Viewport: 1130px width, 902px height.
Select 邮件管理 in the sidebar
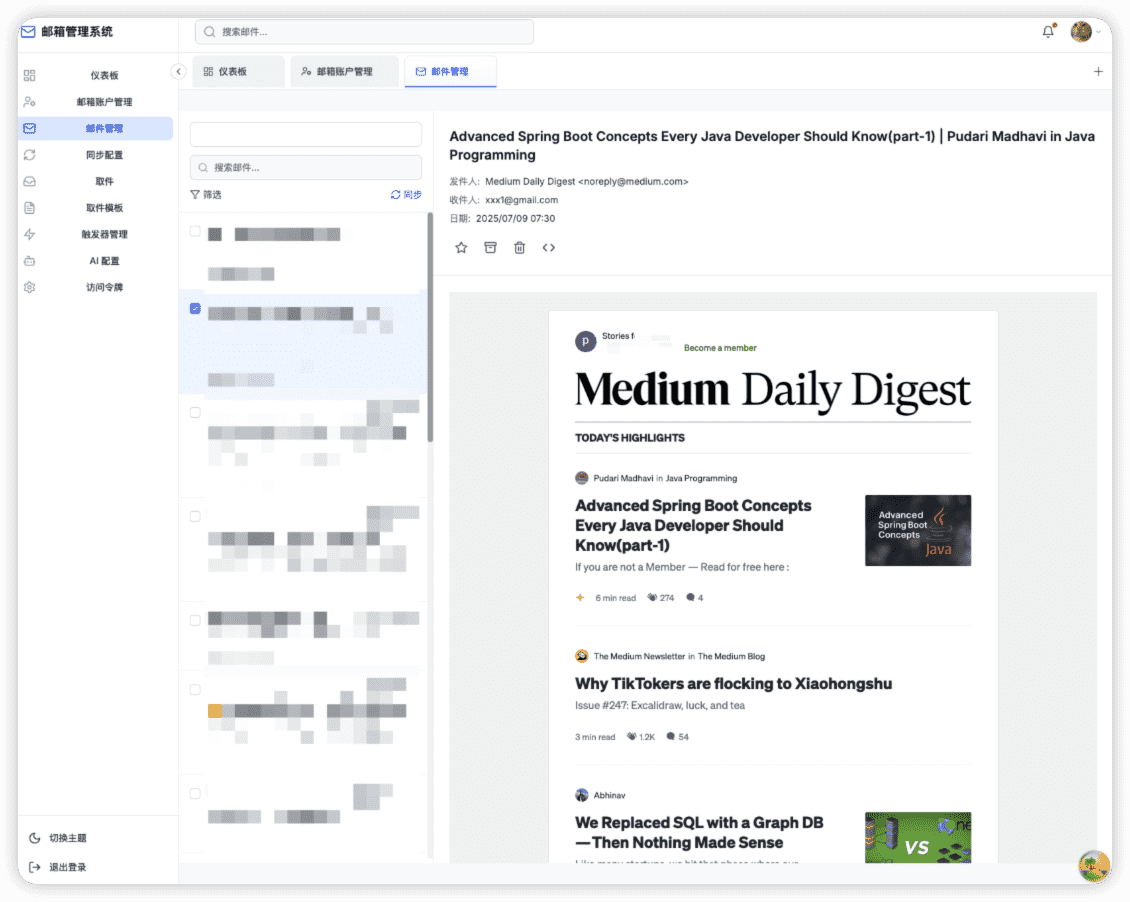pos(95,128)
